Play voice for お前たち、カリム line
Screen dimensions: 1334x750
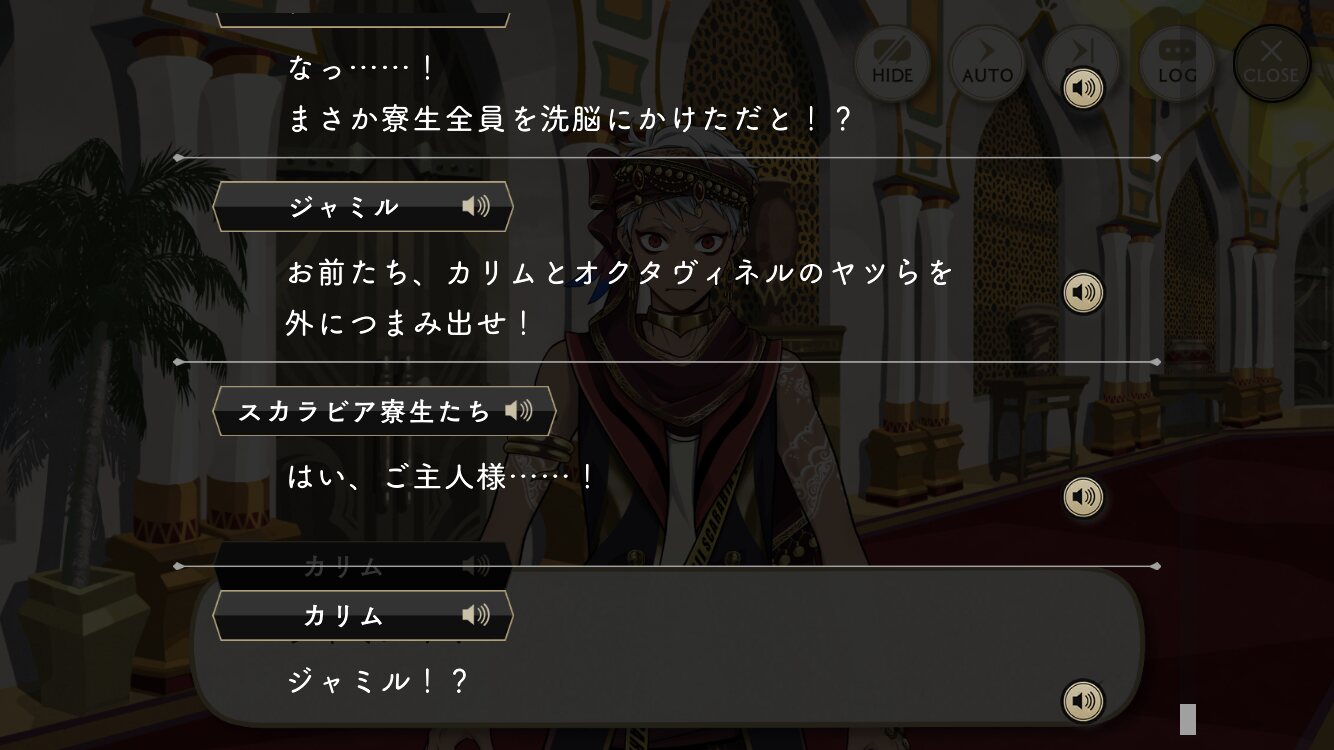[x=1083, y=293]
